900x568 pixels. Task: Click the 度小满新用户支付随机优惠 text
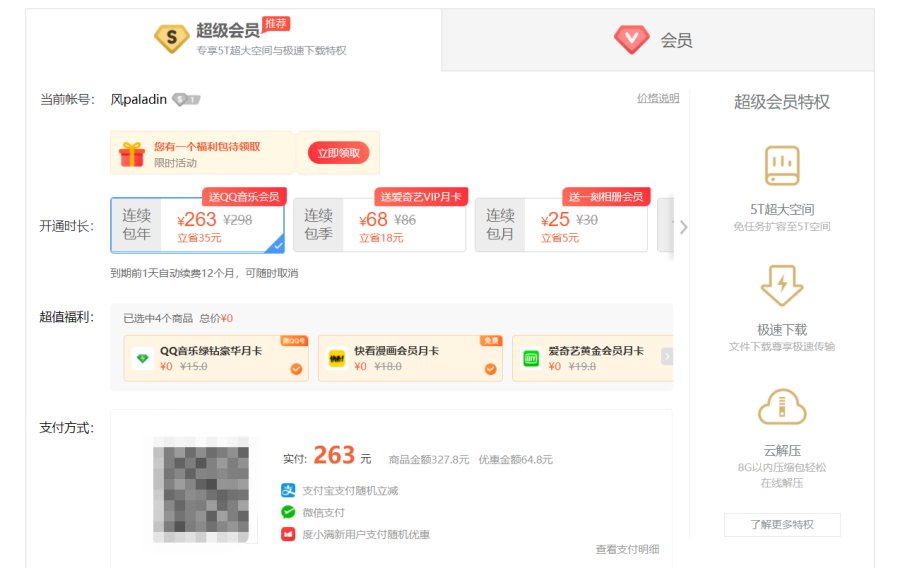pyautogui.click(x=366, y=534)
